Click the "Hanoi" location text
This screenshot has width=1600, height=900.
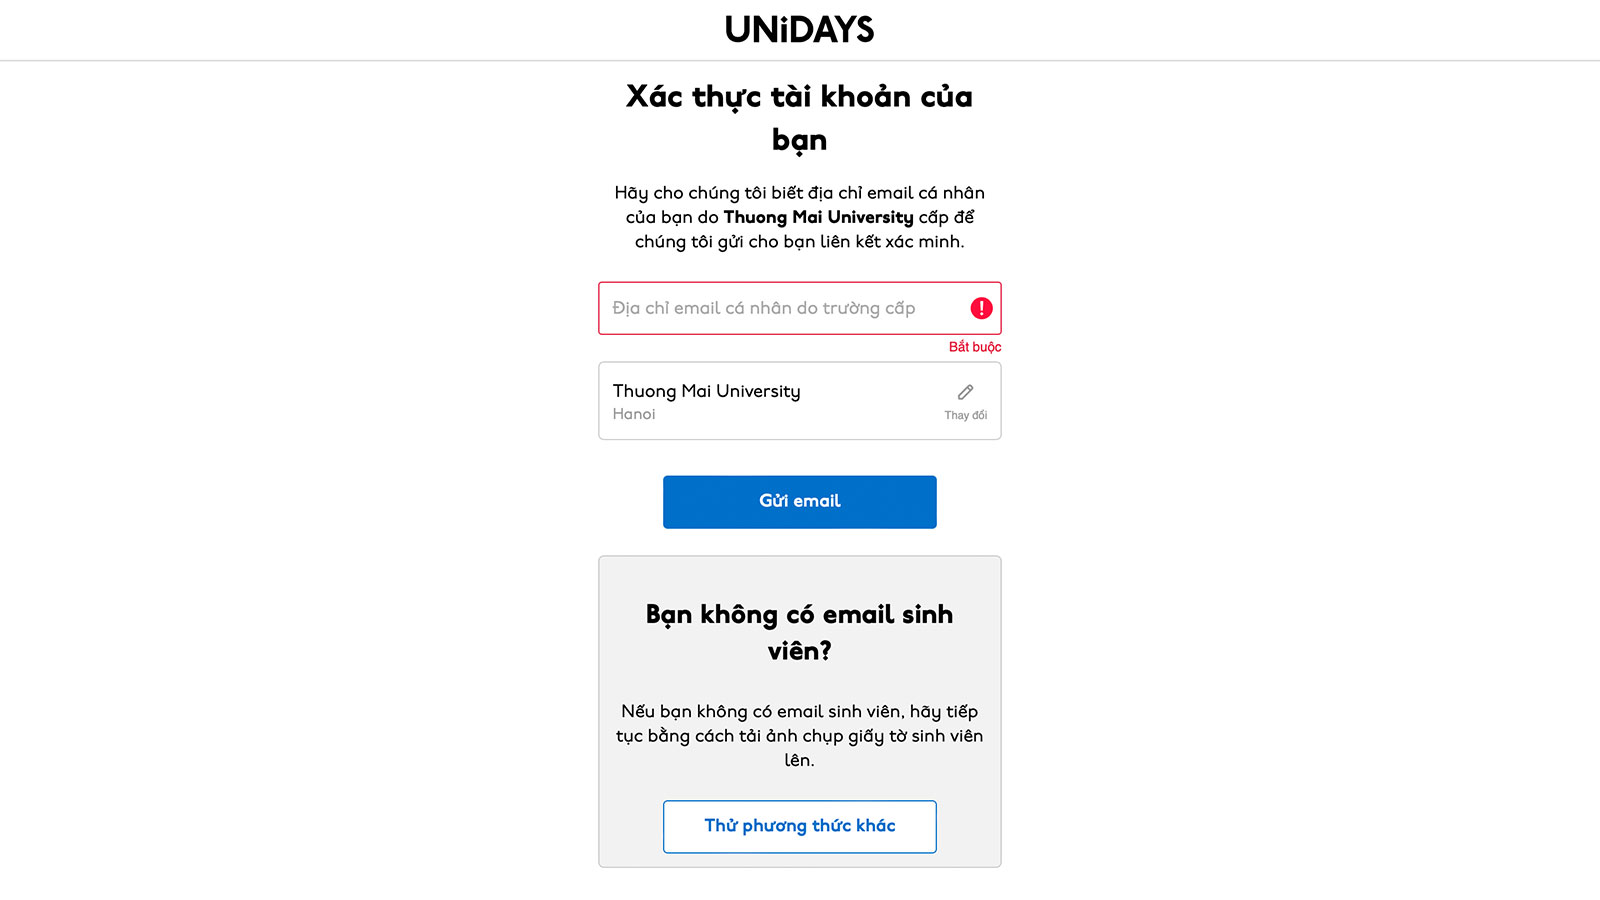(x=634, y=414)
